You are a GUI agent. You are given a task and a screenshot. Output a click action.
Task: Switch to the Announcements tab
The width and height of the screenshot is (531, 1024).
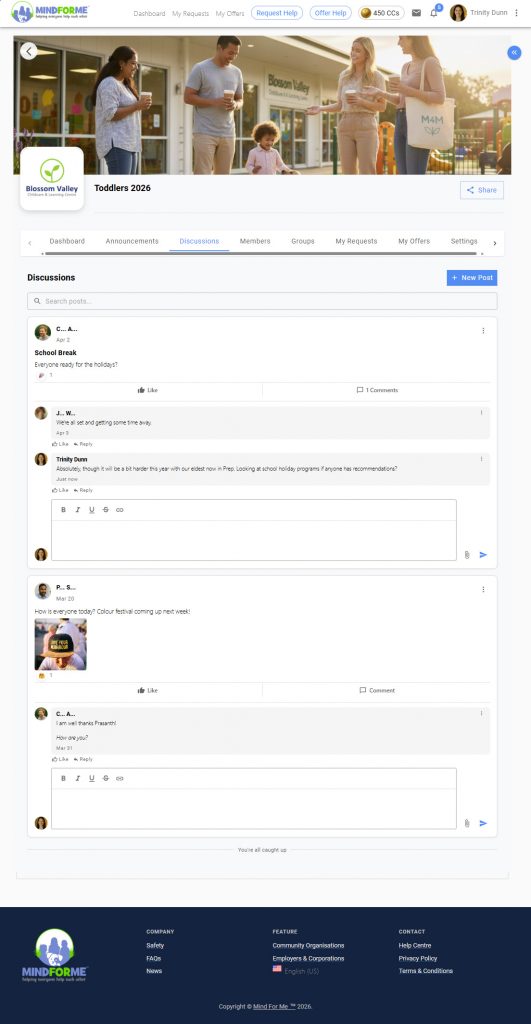(132, 241)
